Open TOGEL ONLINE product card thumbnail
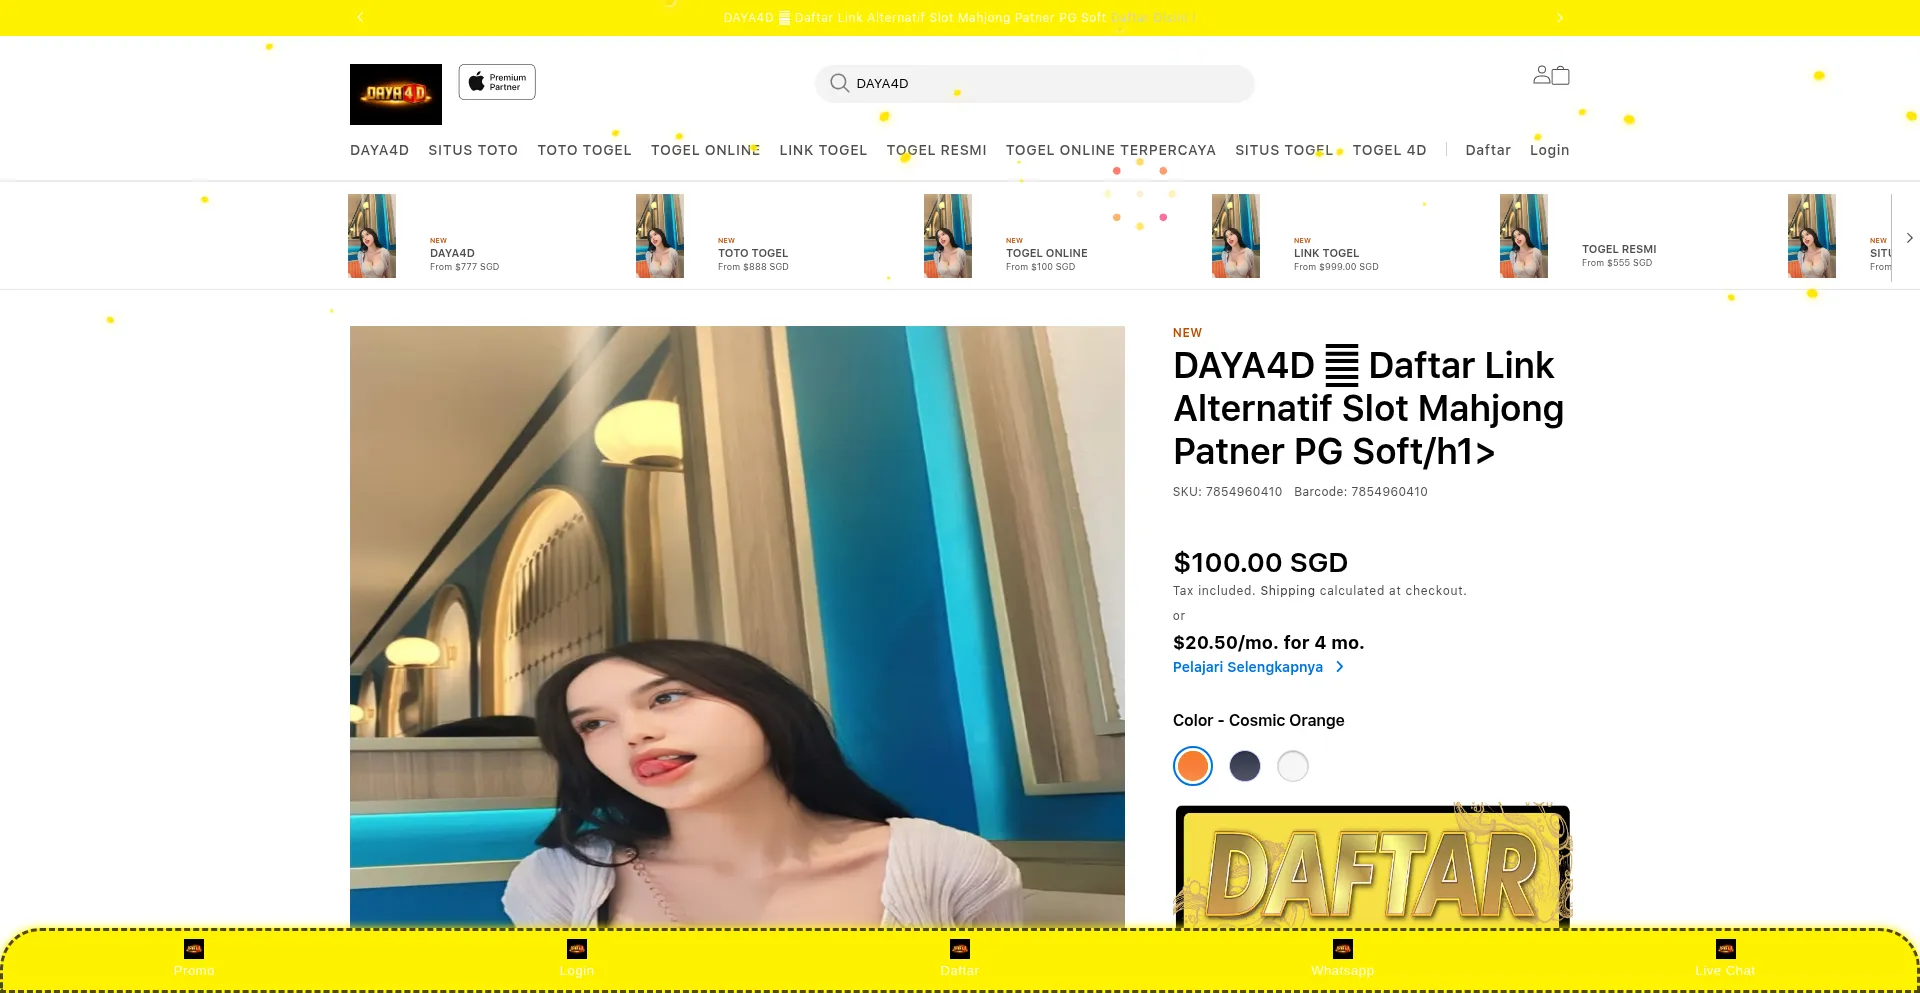The height and width of the screenshot is (993, 1920). tap(948, 236)
